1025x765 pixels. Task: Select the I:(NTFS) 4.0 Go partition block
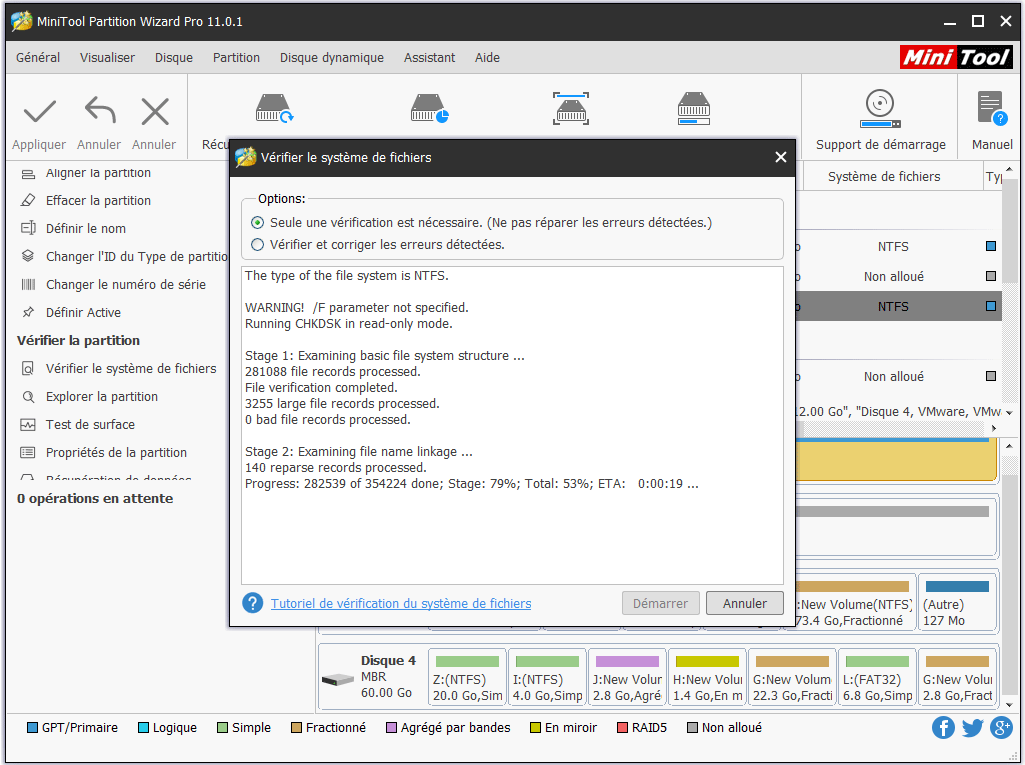[x=547, y=677]
